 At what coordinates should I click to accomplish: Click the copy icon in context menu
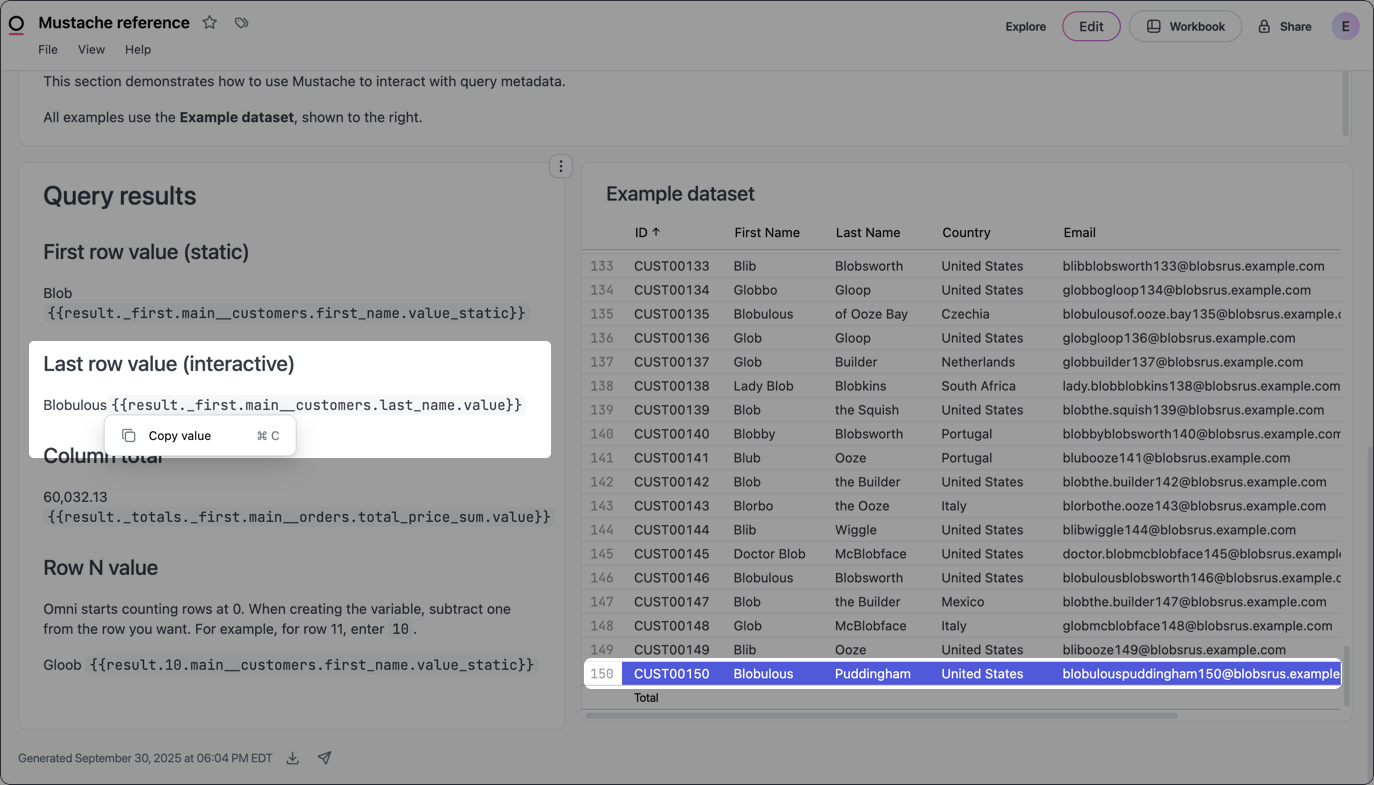point(129,436)
